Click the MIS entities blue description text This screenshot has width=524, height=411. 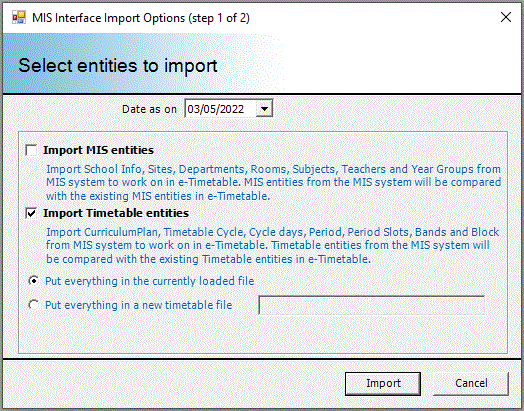coord(273,182)
